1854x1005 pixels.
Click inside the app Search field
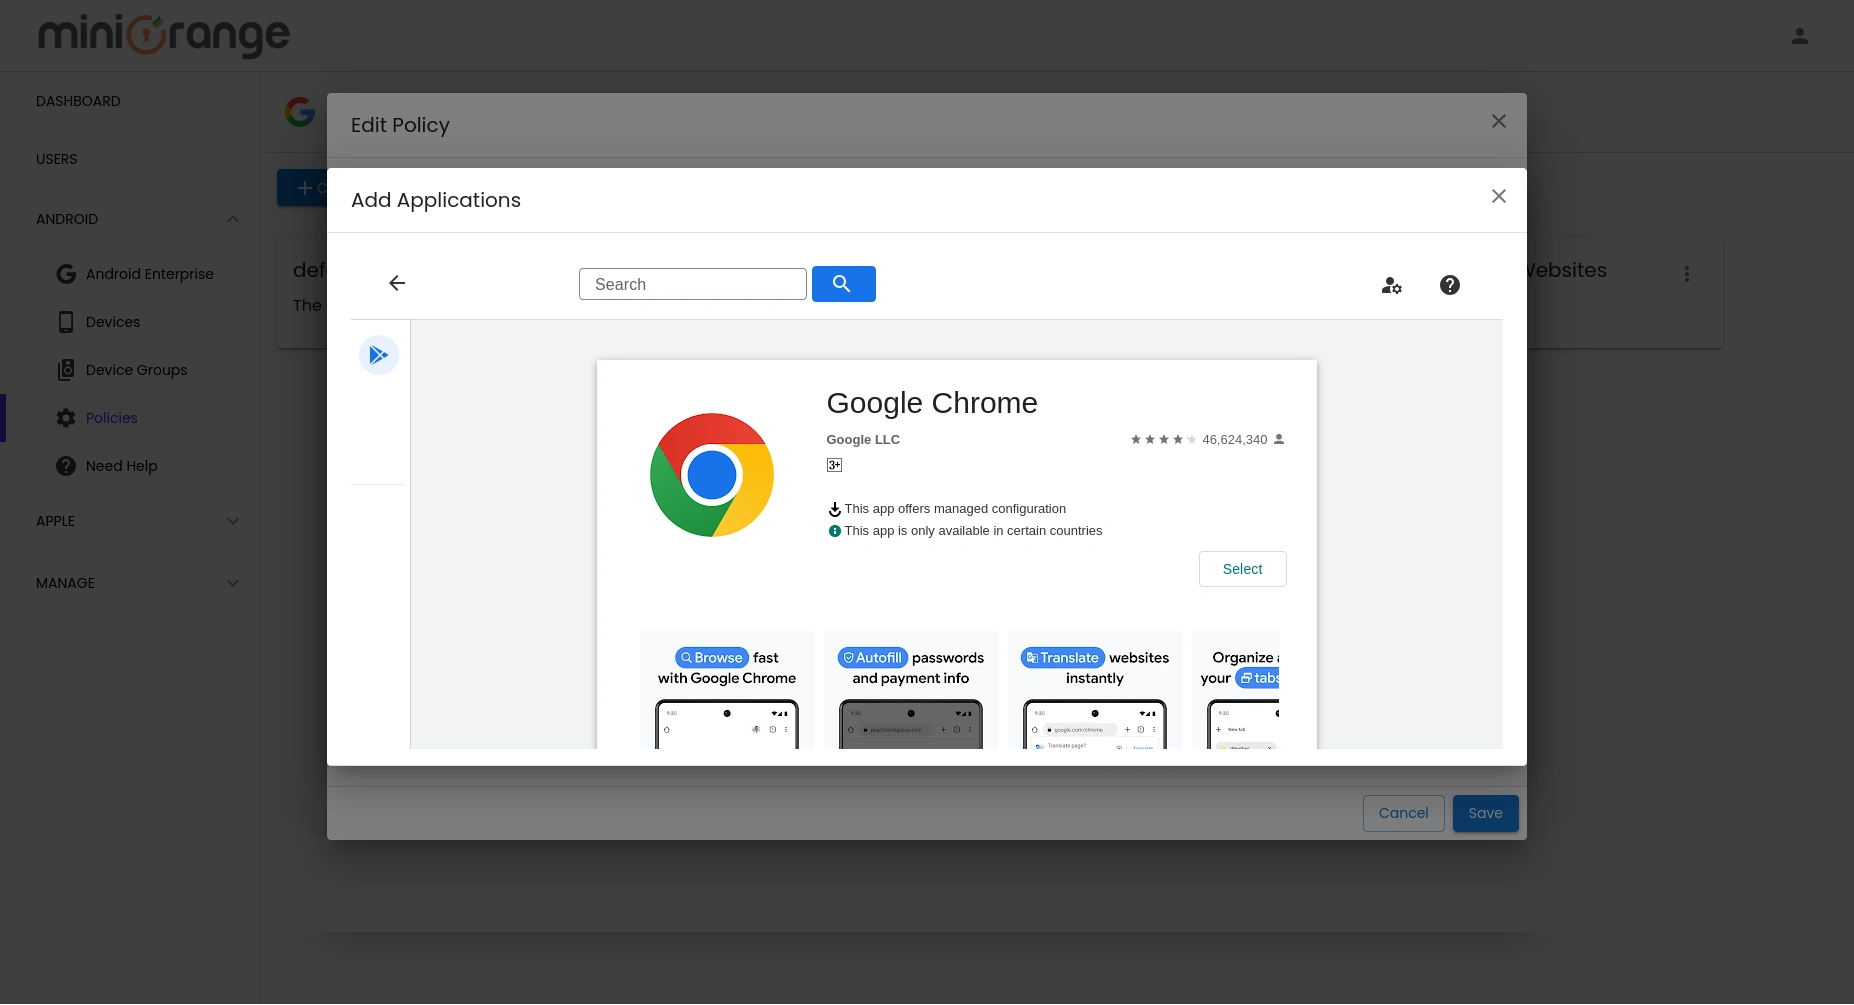(x=692, y=284)
